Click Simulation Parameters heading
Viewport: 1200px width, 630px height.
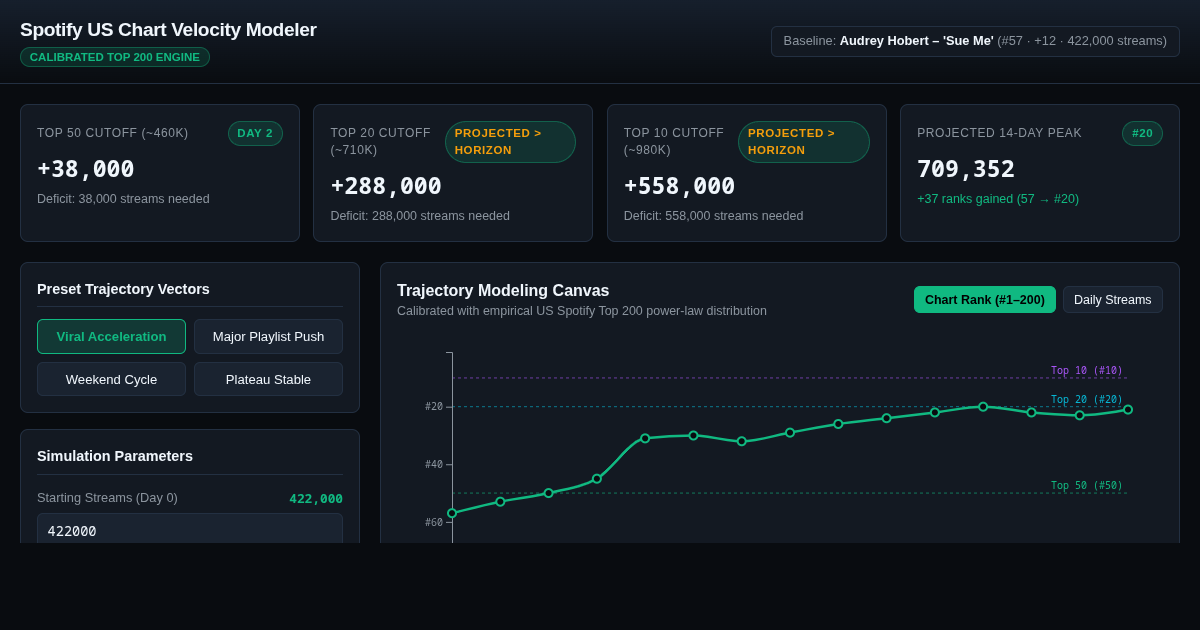[x=115, y=456]
